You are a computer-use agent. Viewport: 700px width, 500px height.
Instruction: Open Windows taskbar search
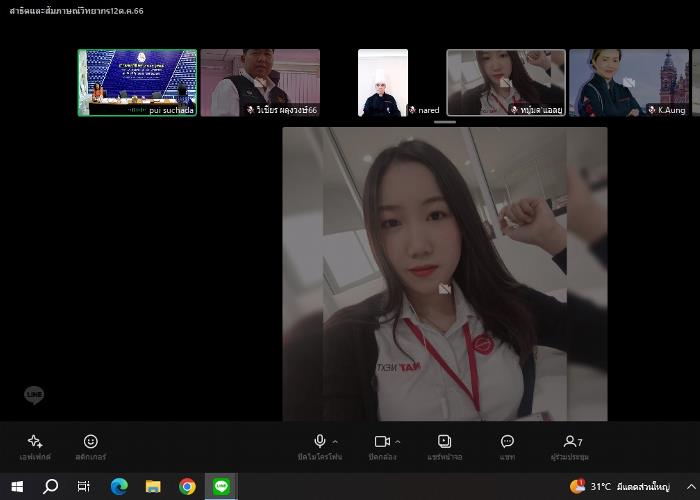pyautogui.click(x=51, y=487)
